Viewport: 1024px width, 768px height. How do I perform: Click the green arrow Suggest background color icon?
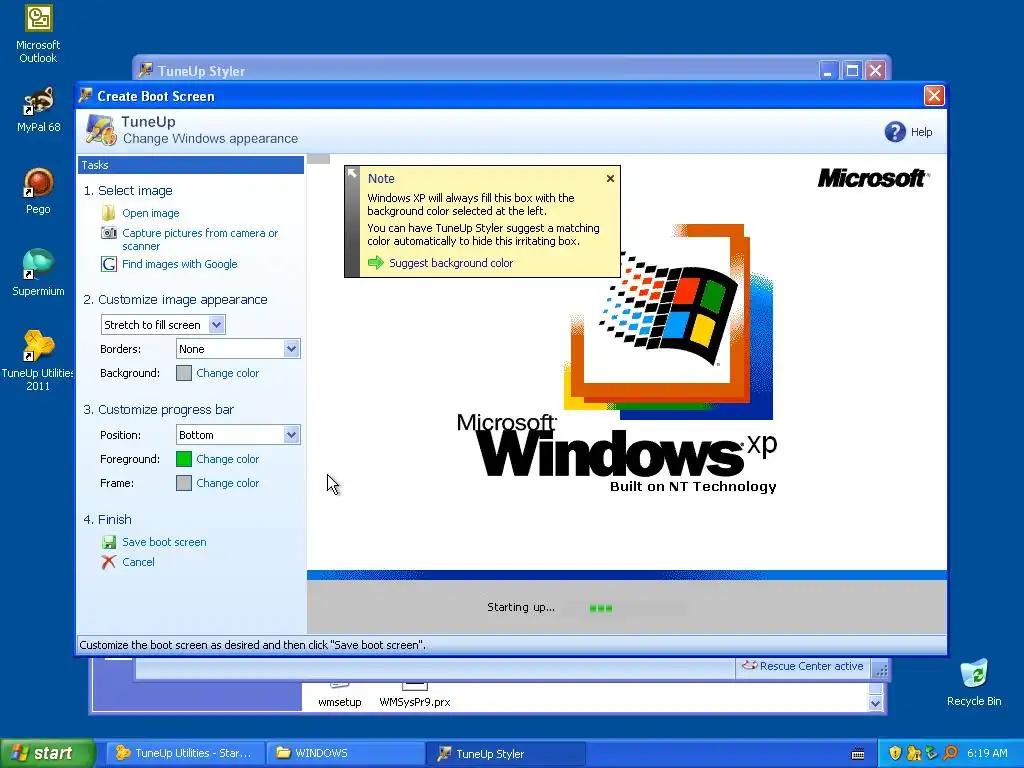coord(376,263)
